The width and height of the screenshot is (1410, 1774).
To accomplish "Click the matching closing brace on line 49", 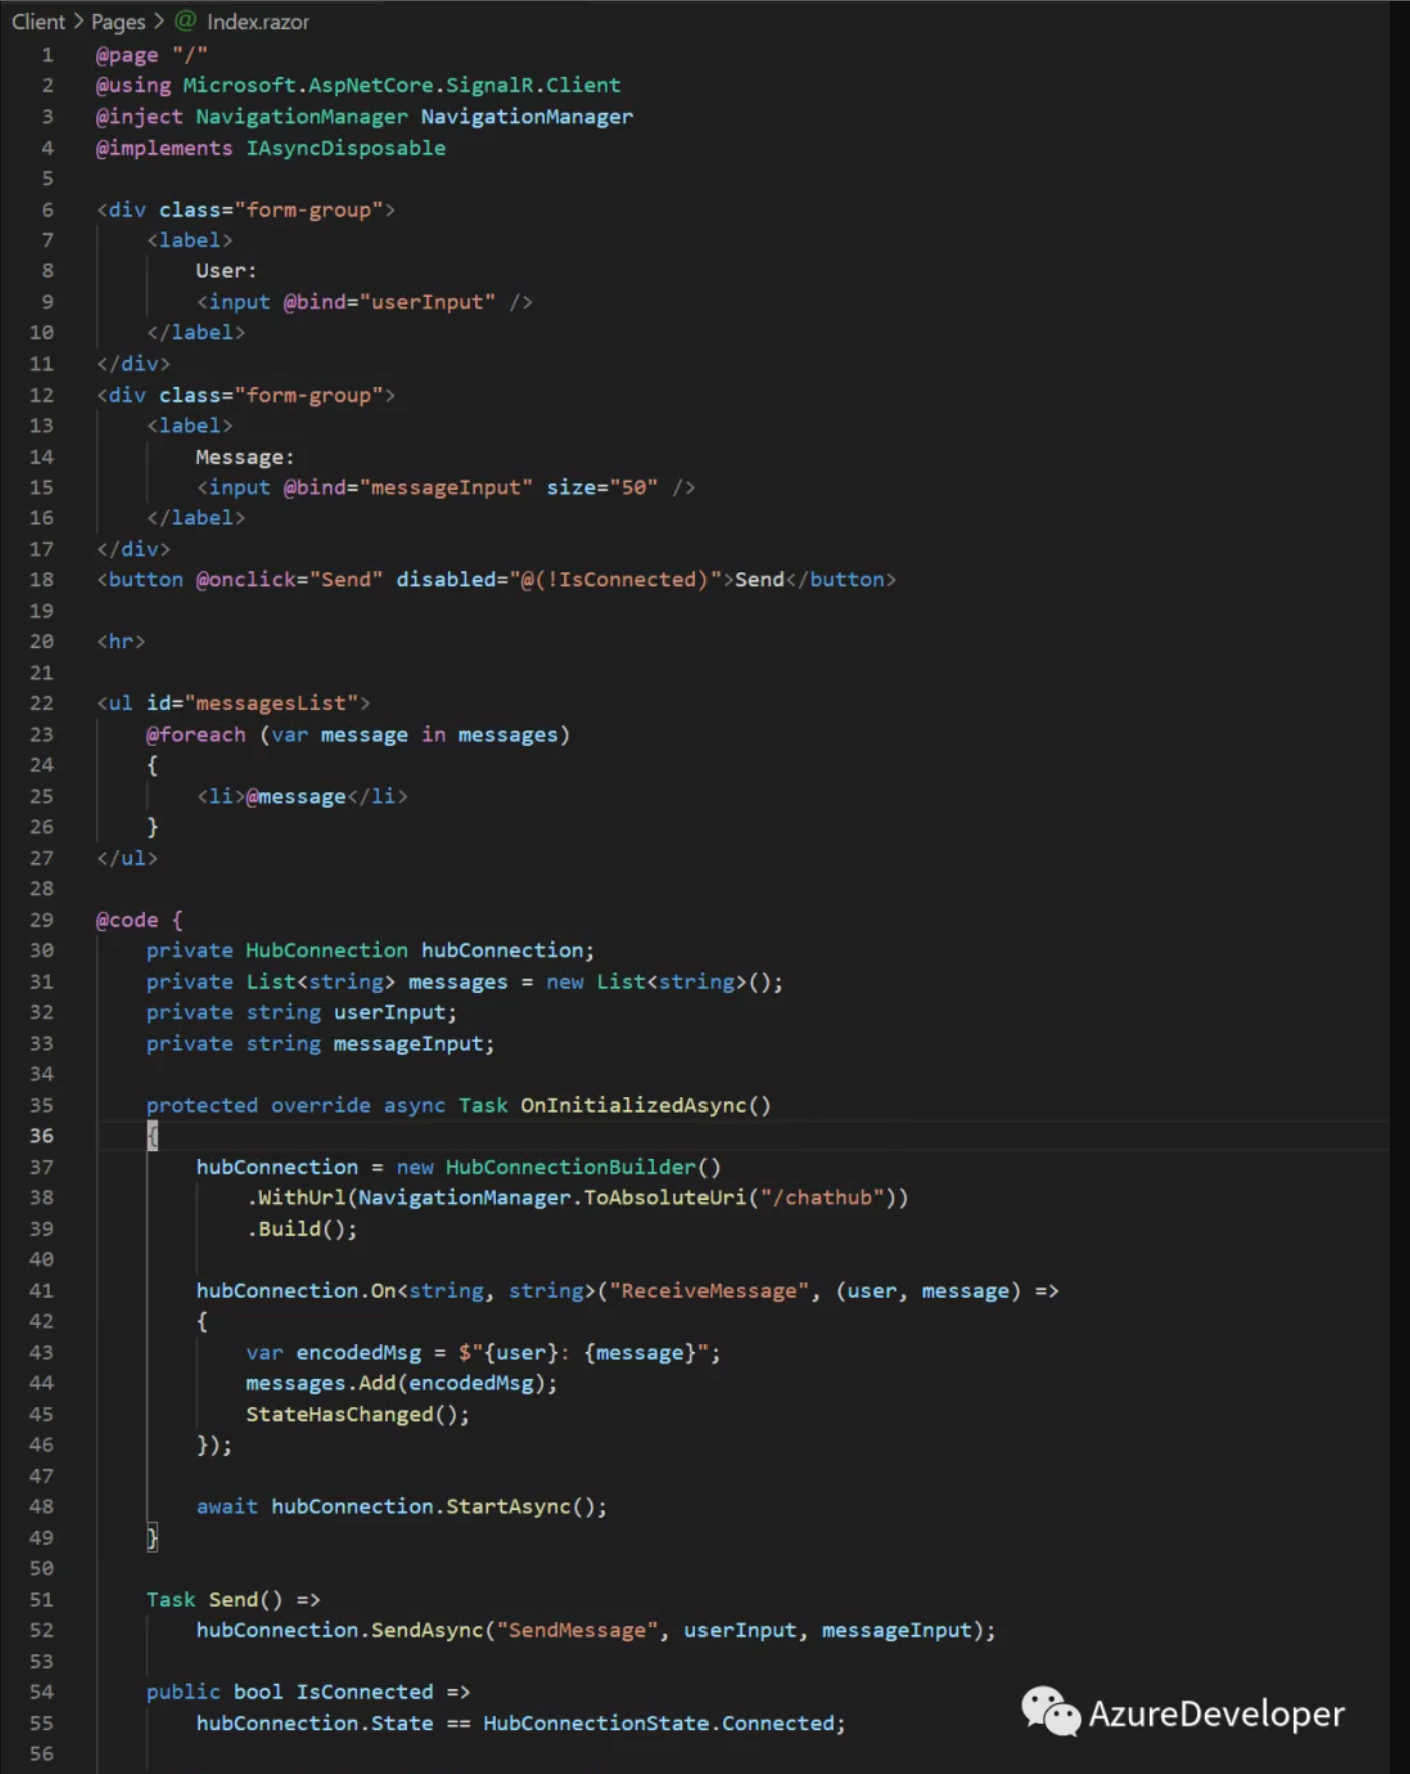I will click(152, 1538).
